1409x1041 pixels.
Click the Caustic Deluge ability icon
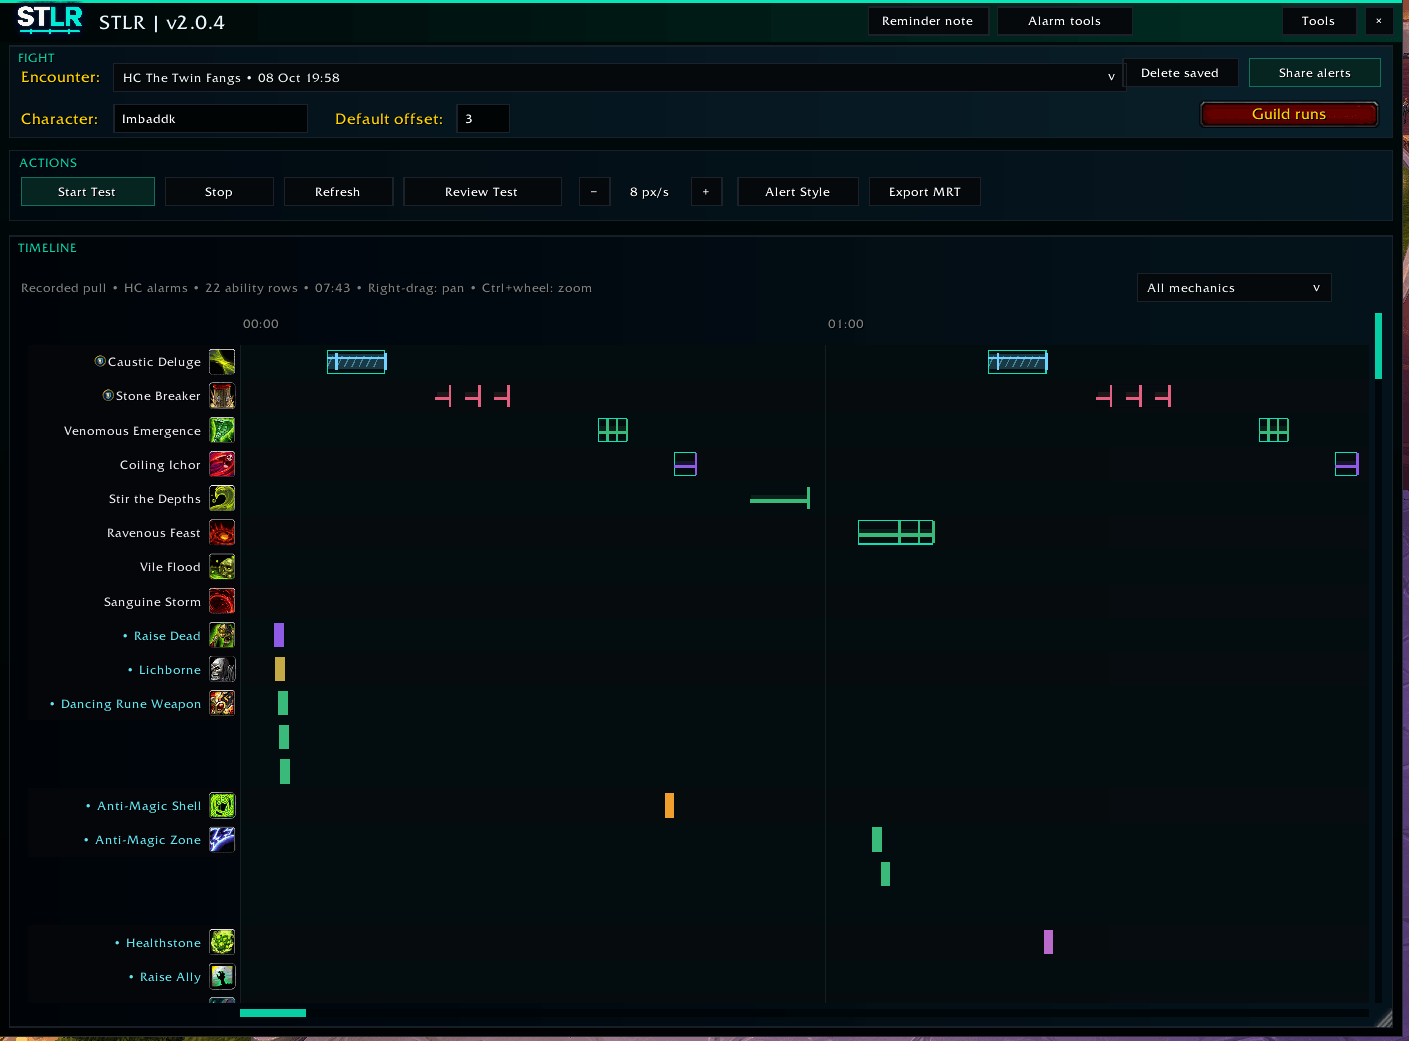tap(222, 362)
